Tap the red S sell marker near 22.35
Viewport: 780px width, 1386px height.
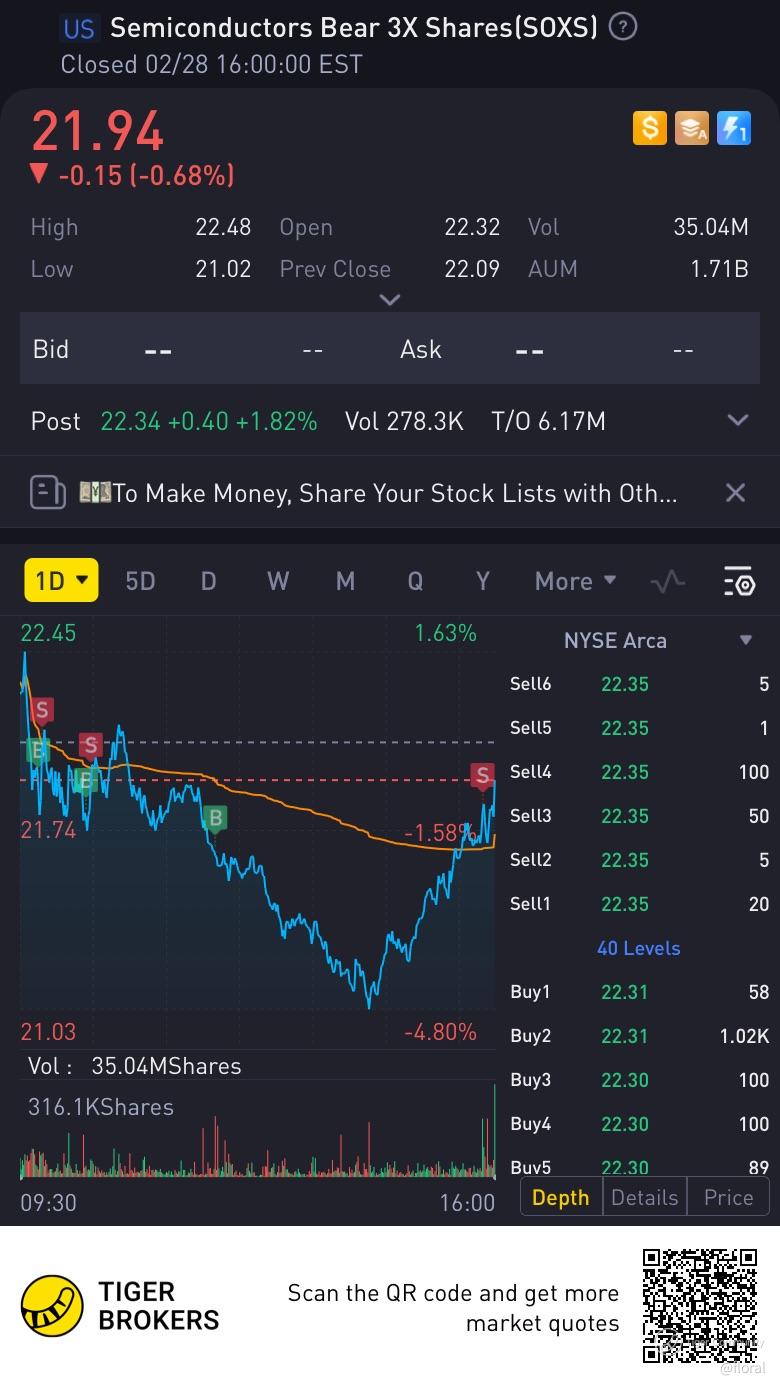(483, 774)
